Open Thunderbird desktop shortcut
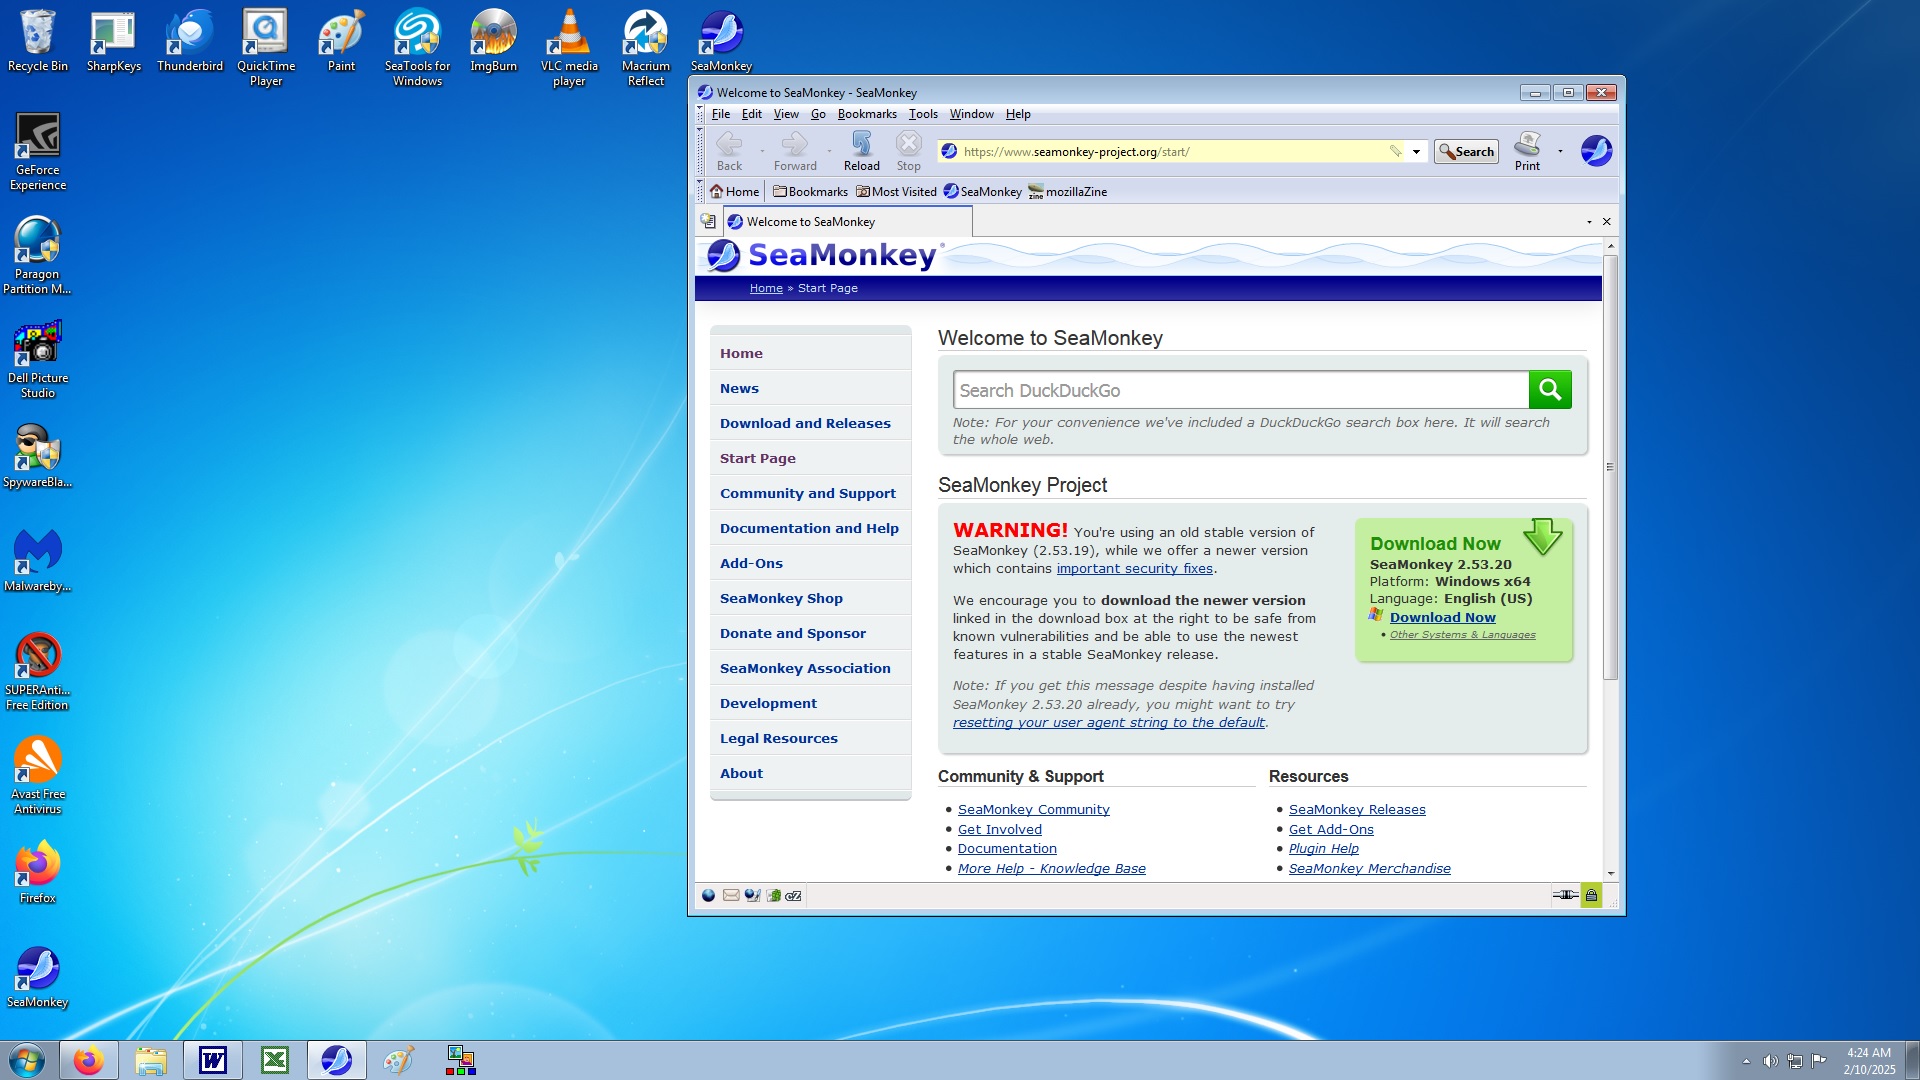1920x1080 pixels. [x=190, y=41]
